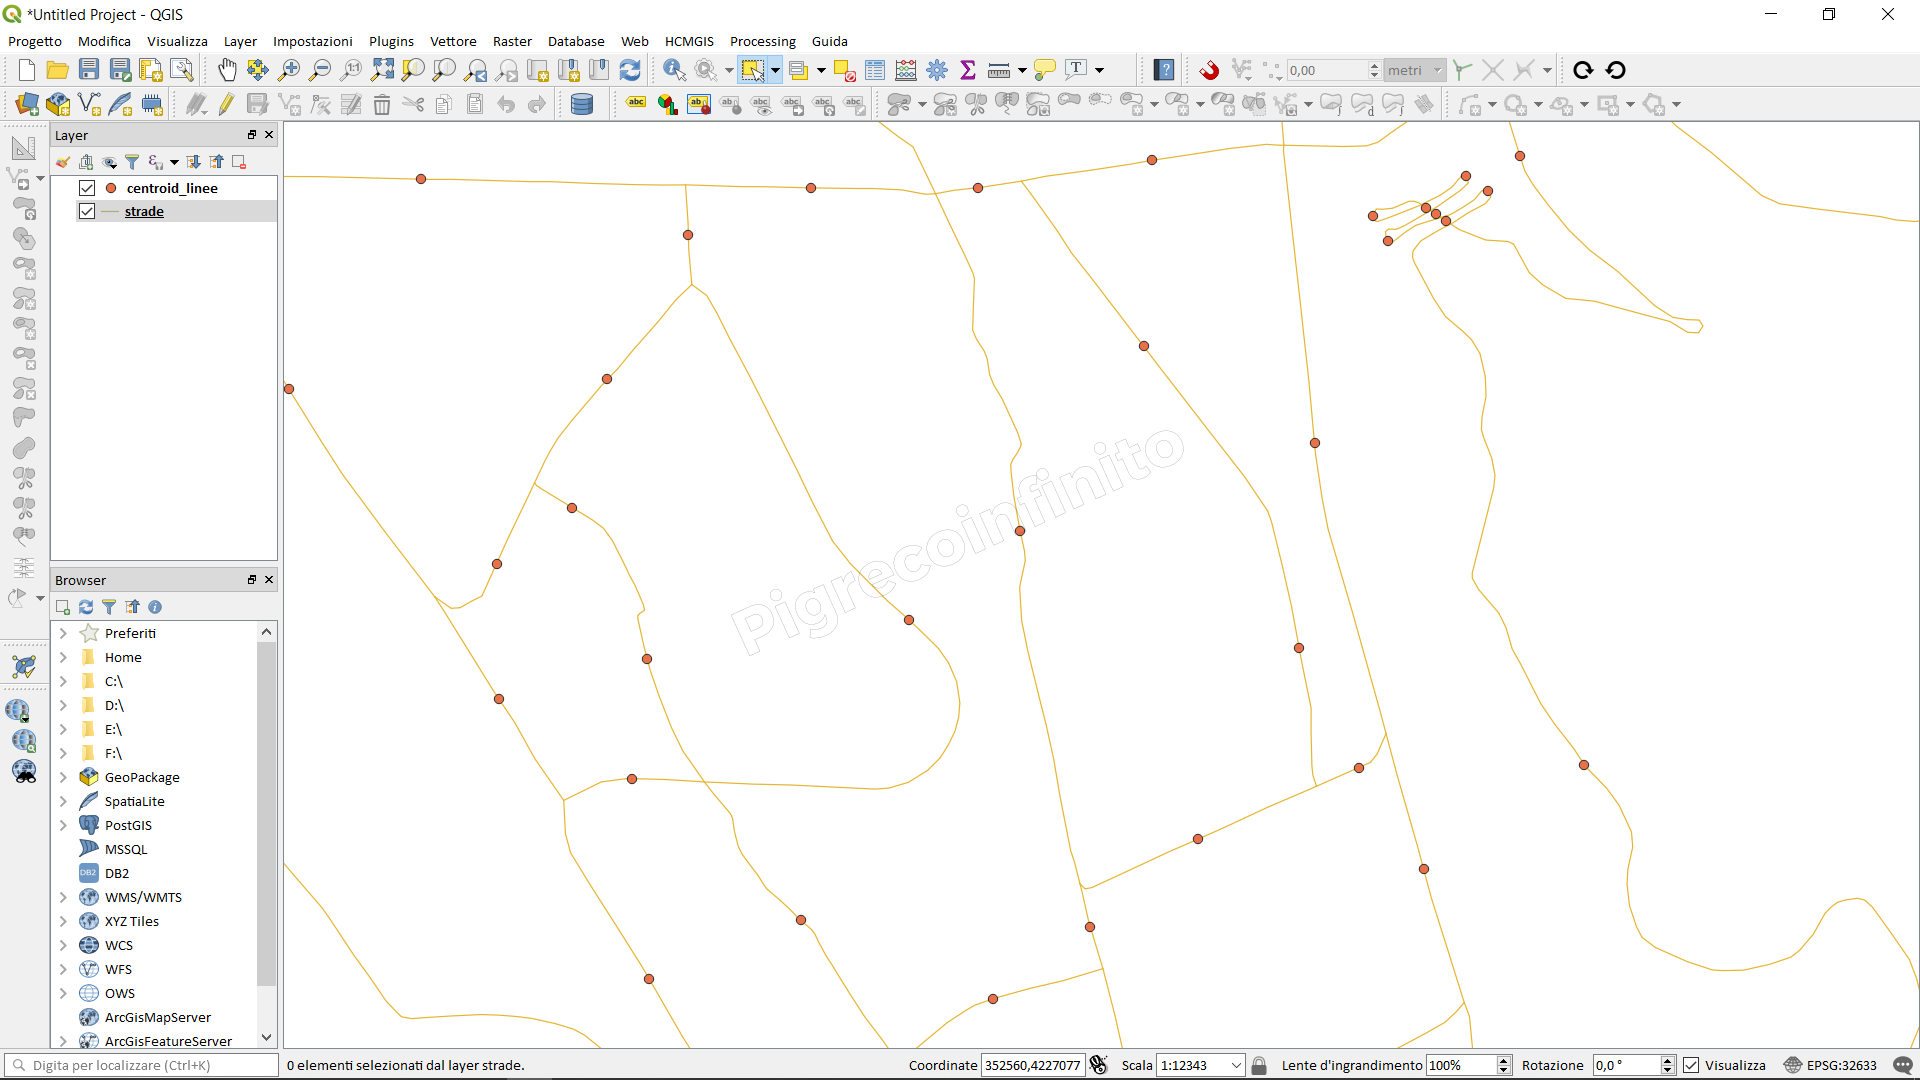Image resolution: width=1920 pixels, height=1080 pixels.
Task: Select the MSSQL browser item
Action: [x=126, y=849]
